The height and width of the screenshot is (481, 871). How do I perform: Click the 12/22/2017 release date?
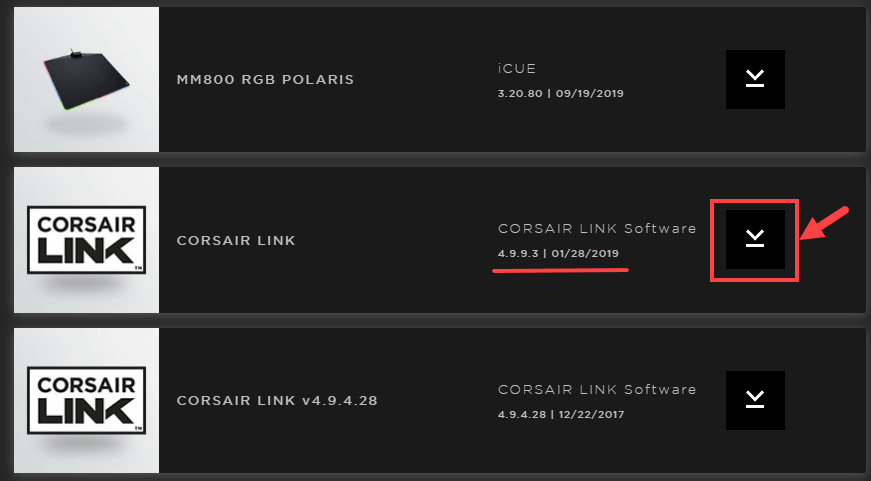[592, 414]
